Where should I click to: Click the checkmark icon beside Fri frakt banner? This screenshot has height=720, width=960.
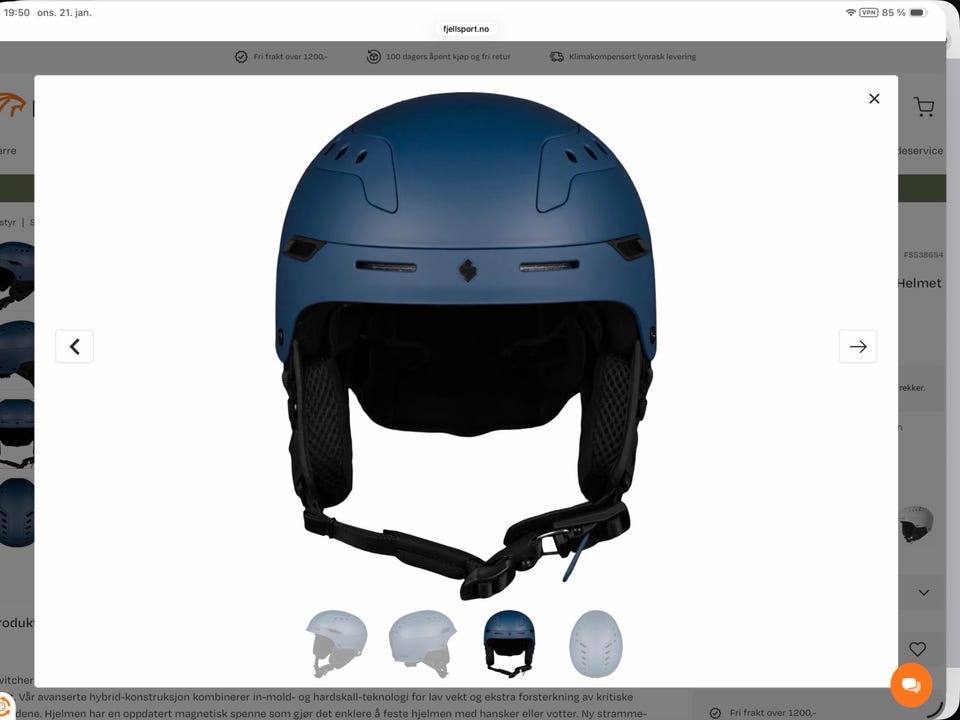point(241,56)
